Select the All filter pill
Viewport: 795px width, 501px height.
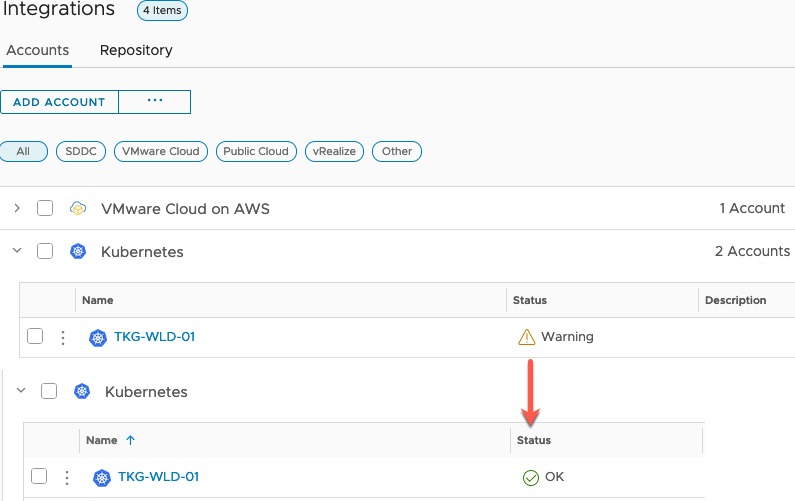(x=23, y=151)
